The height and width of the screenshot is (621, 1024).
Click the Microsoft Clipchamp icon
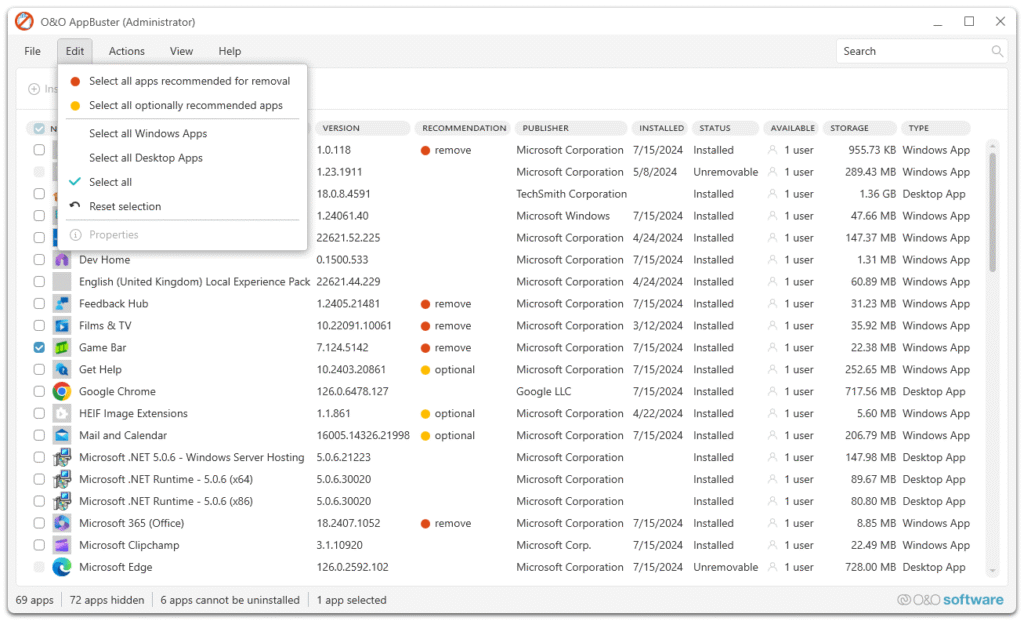click(62, 545)
